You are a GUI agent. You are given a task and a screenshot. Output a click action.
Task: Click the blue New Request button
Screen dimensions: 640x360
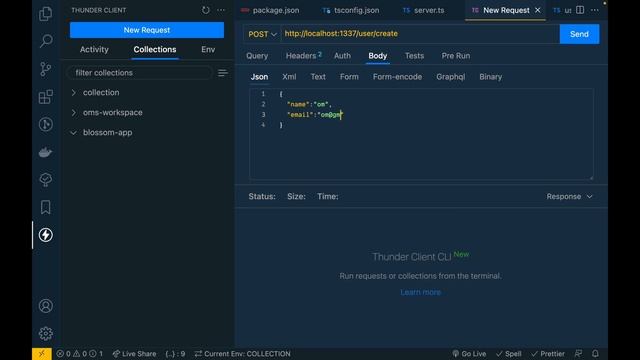tap(147, 30)
